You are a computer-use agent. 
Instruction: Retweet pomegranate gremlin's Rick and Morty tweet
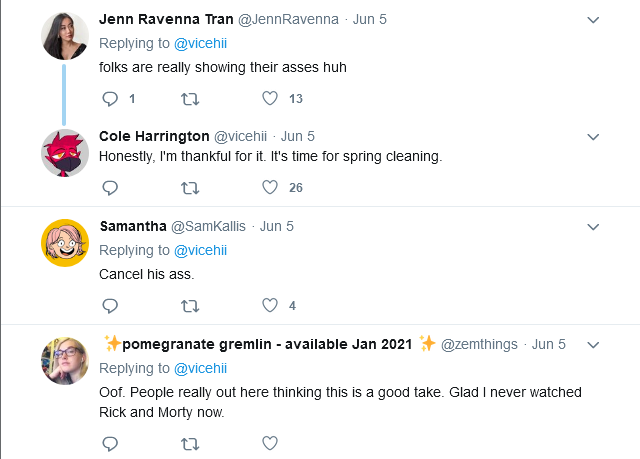tap(190, 443)
